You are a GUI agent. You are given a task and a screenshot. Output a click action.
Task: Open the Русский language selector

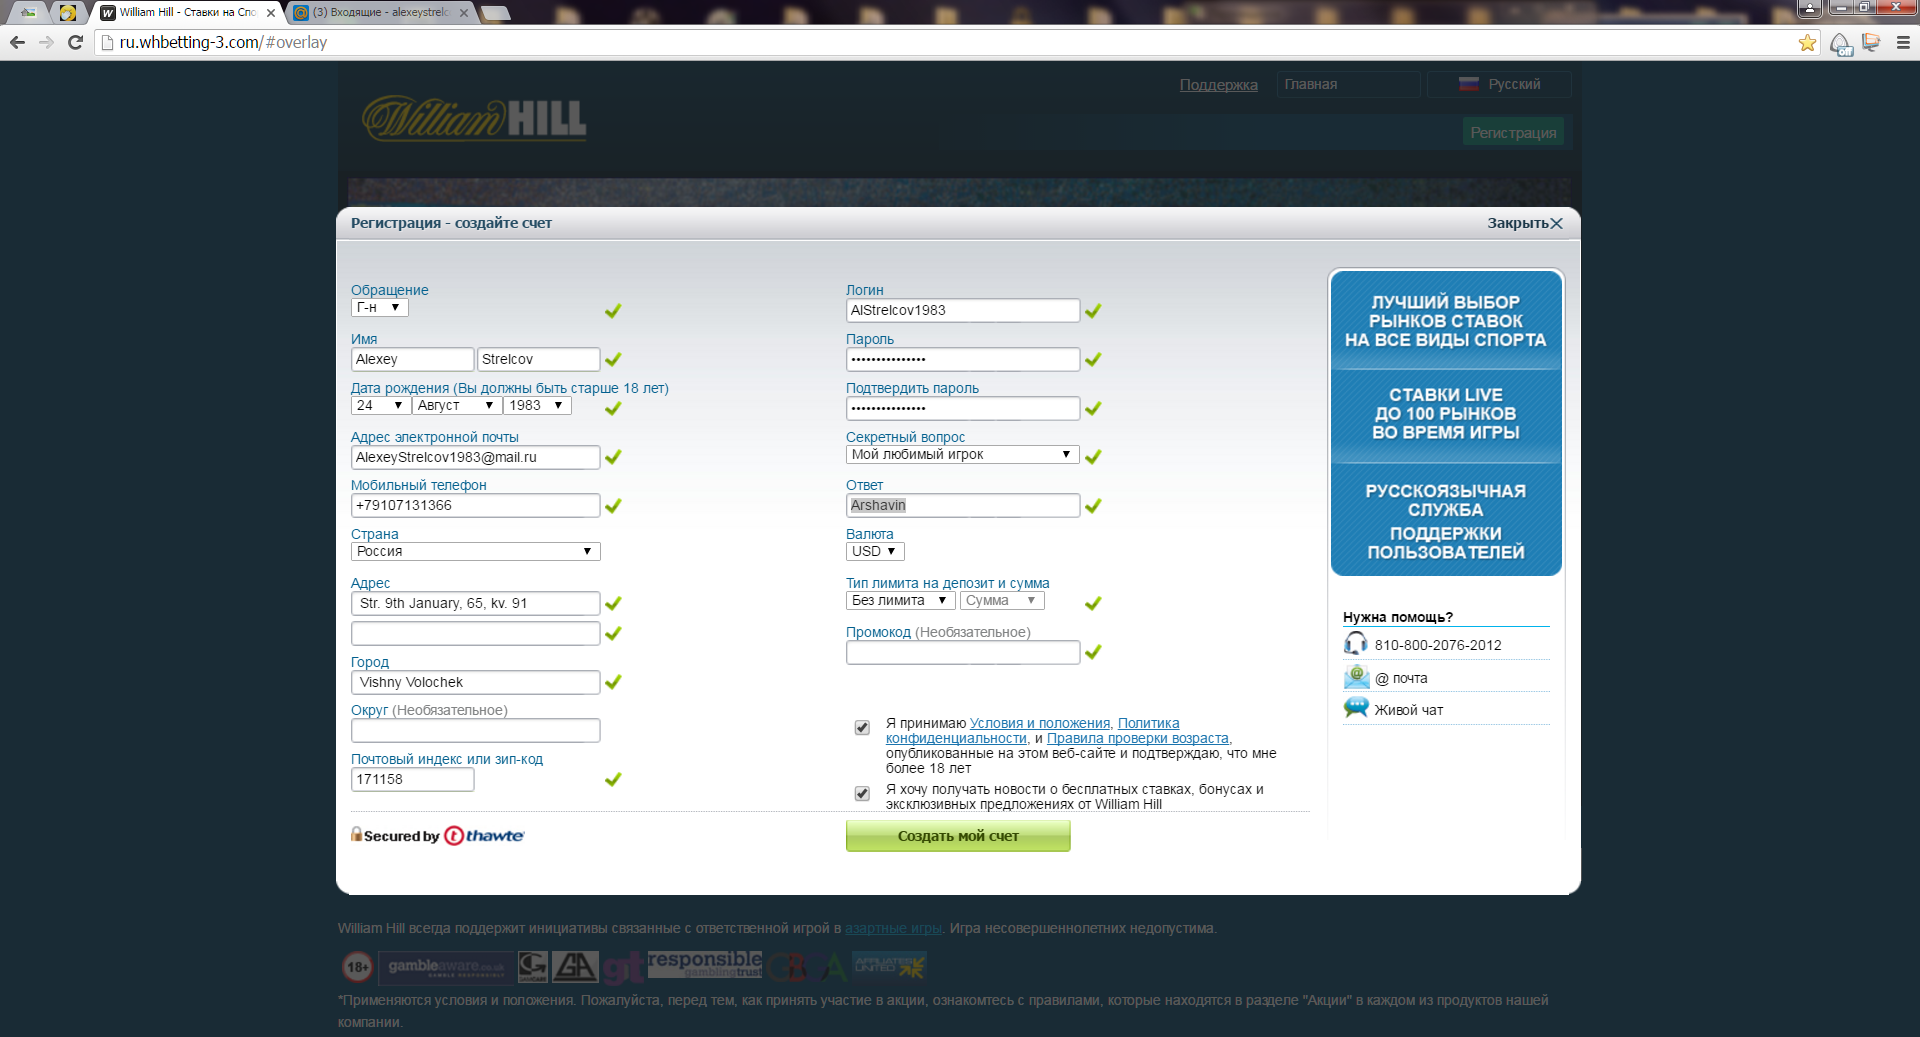(x=1499, y=85)
